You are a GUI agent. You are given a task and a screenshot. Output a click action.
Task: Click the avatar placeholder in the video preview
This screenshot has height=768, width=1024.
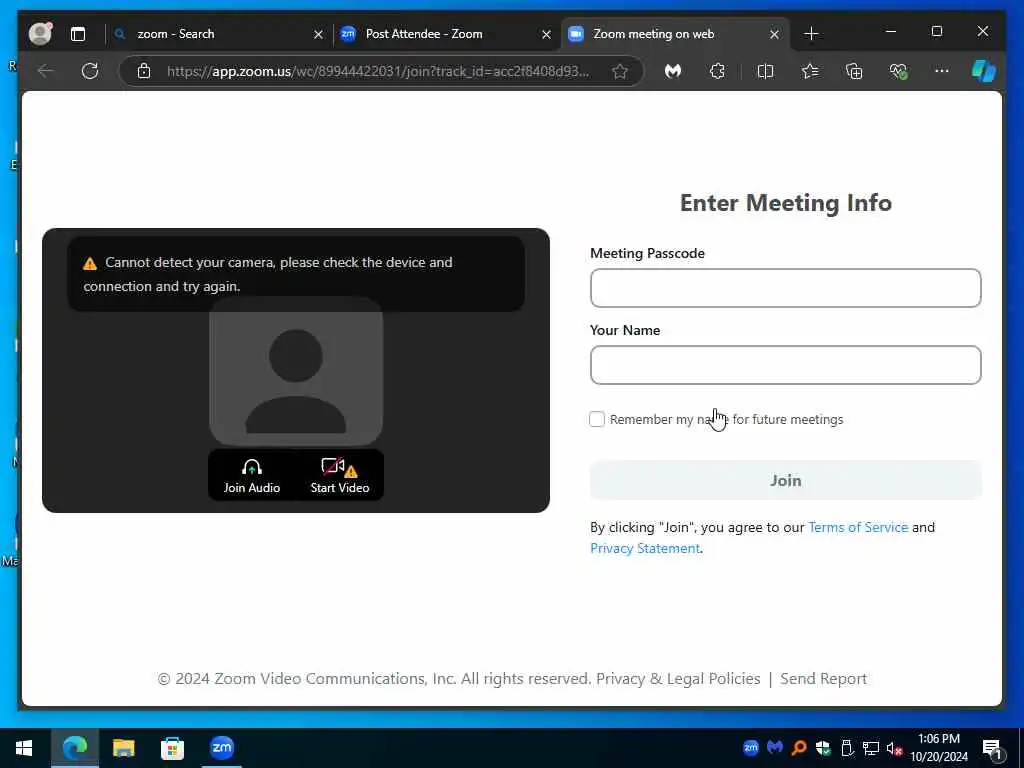(x=296, y=372)
